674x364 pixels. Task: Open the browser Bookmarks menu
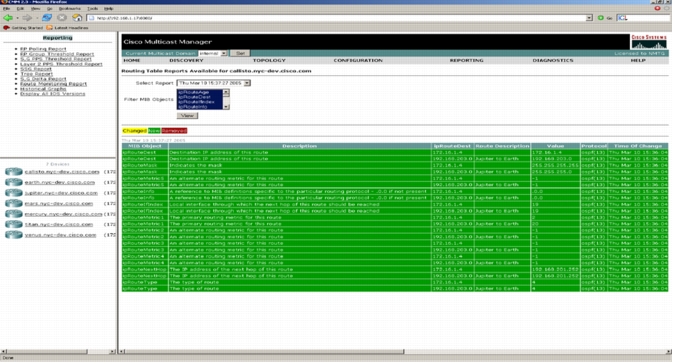point(70,8)
